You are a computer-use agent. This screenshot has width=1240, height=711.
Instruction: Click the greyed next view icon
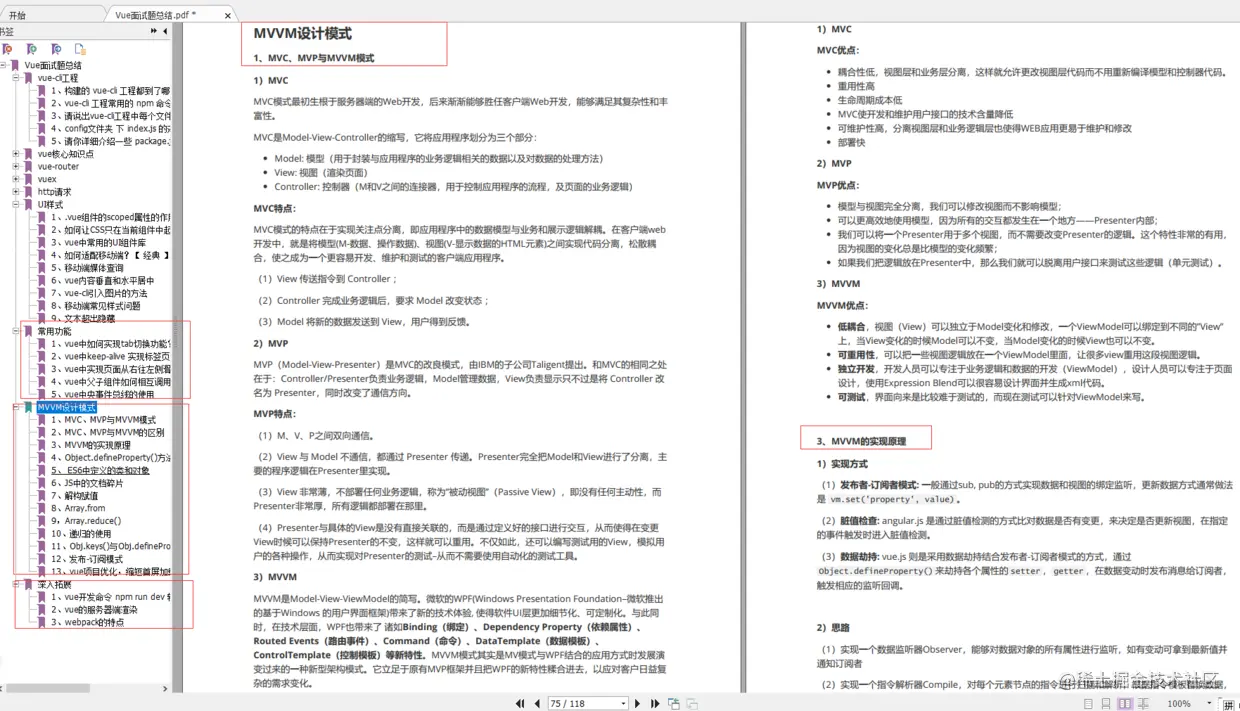tap(692, 703)
